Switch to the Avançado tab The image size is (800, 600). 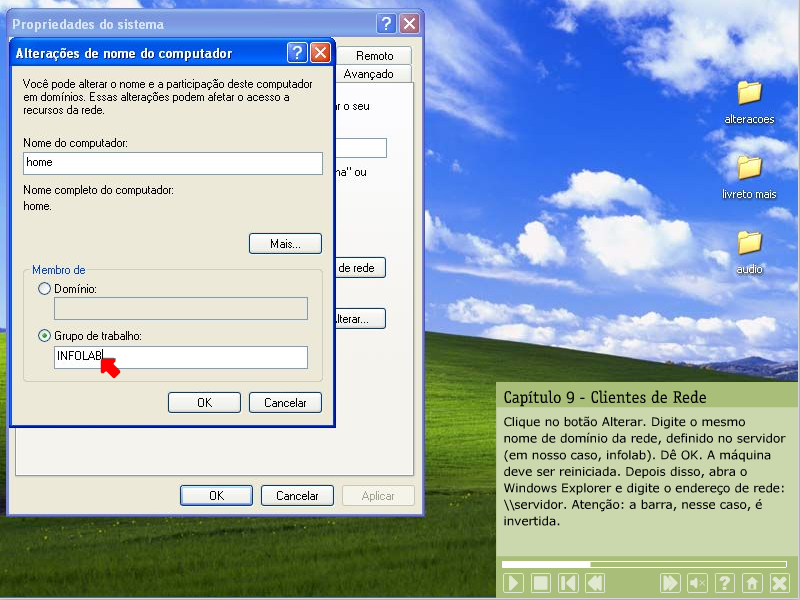[x=369, y=74]
